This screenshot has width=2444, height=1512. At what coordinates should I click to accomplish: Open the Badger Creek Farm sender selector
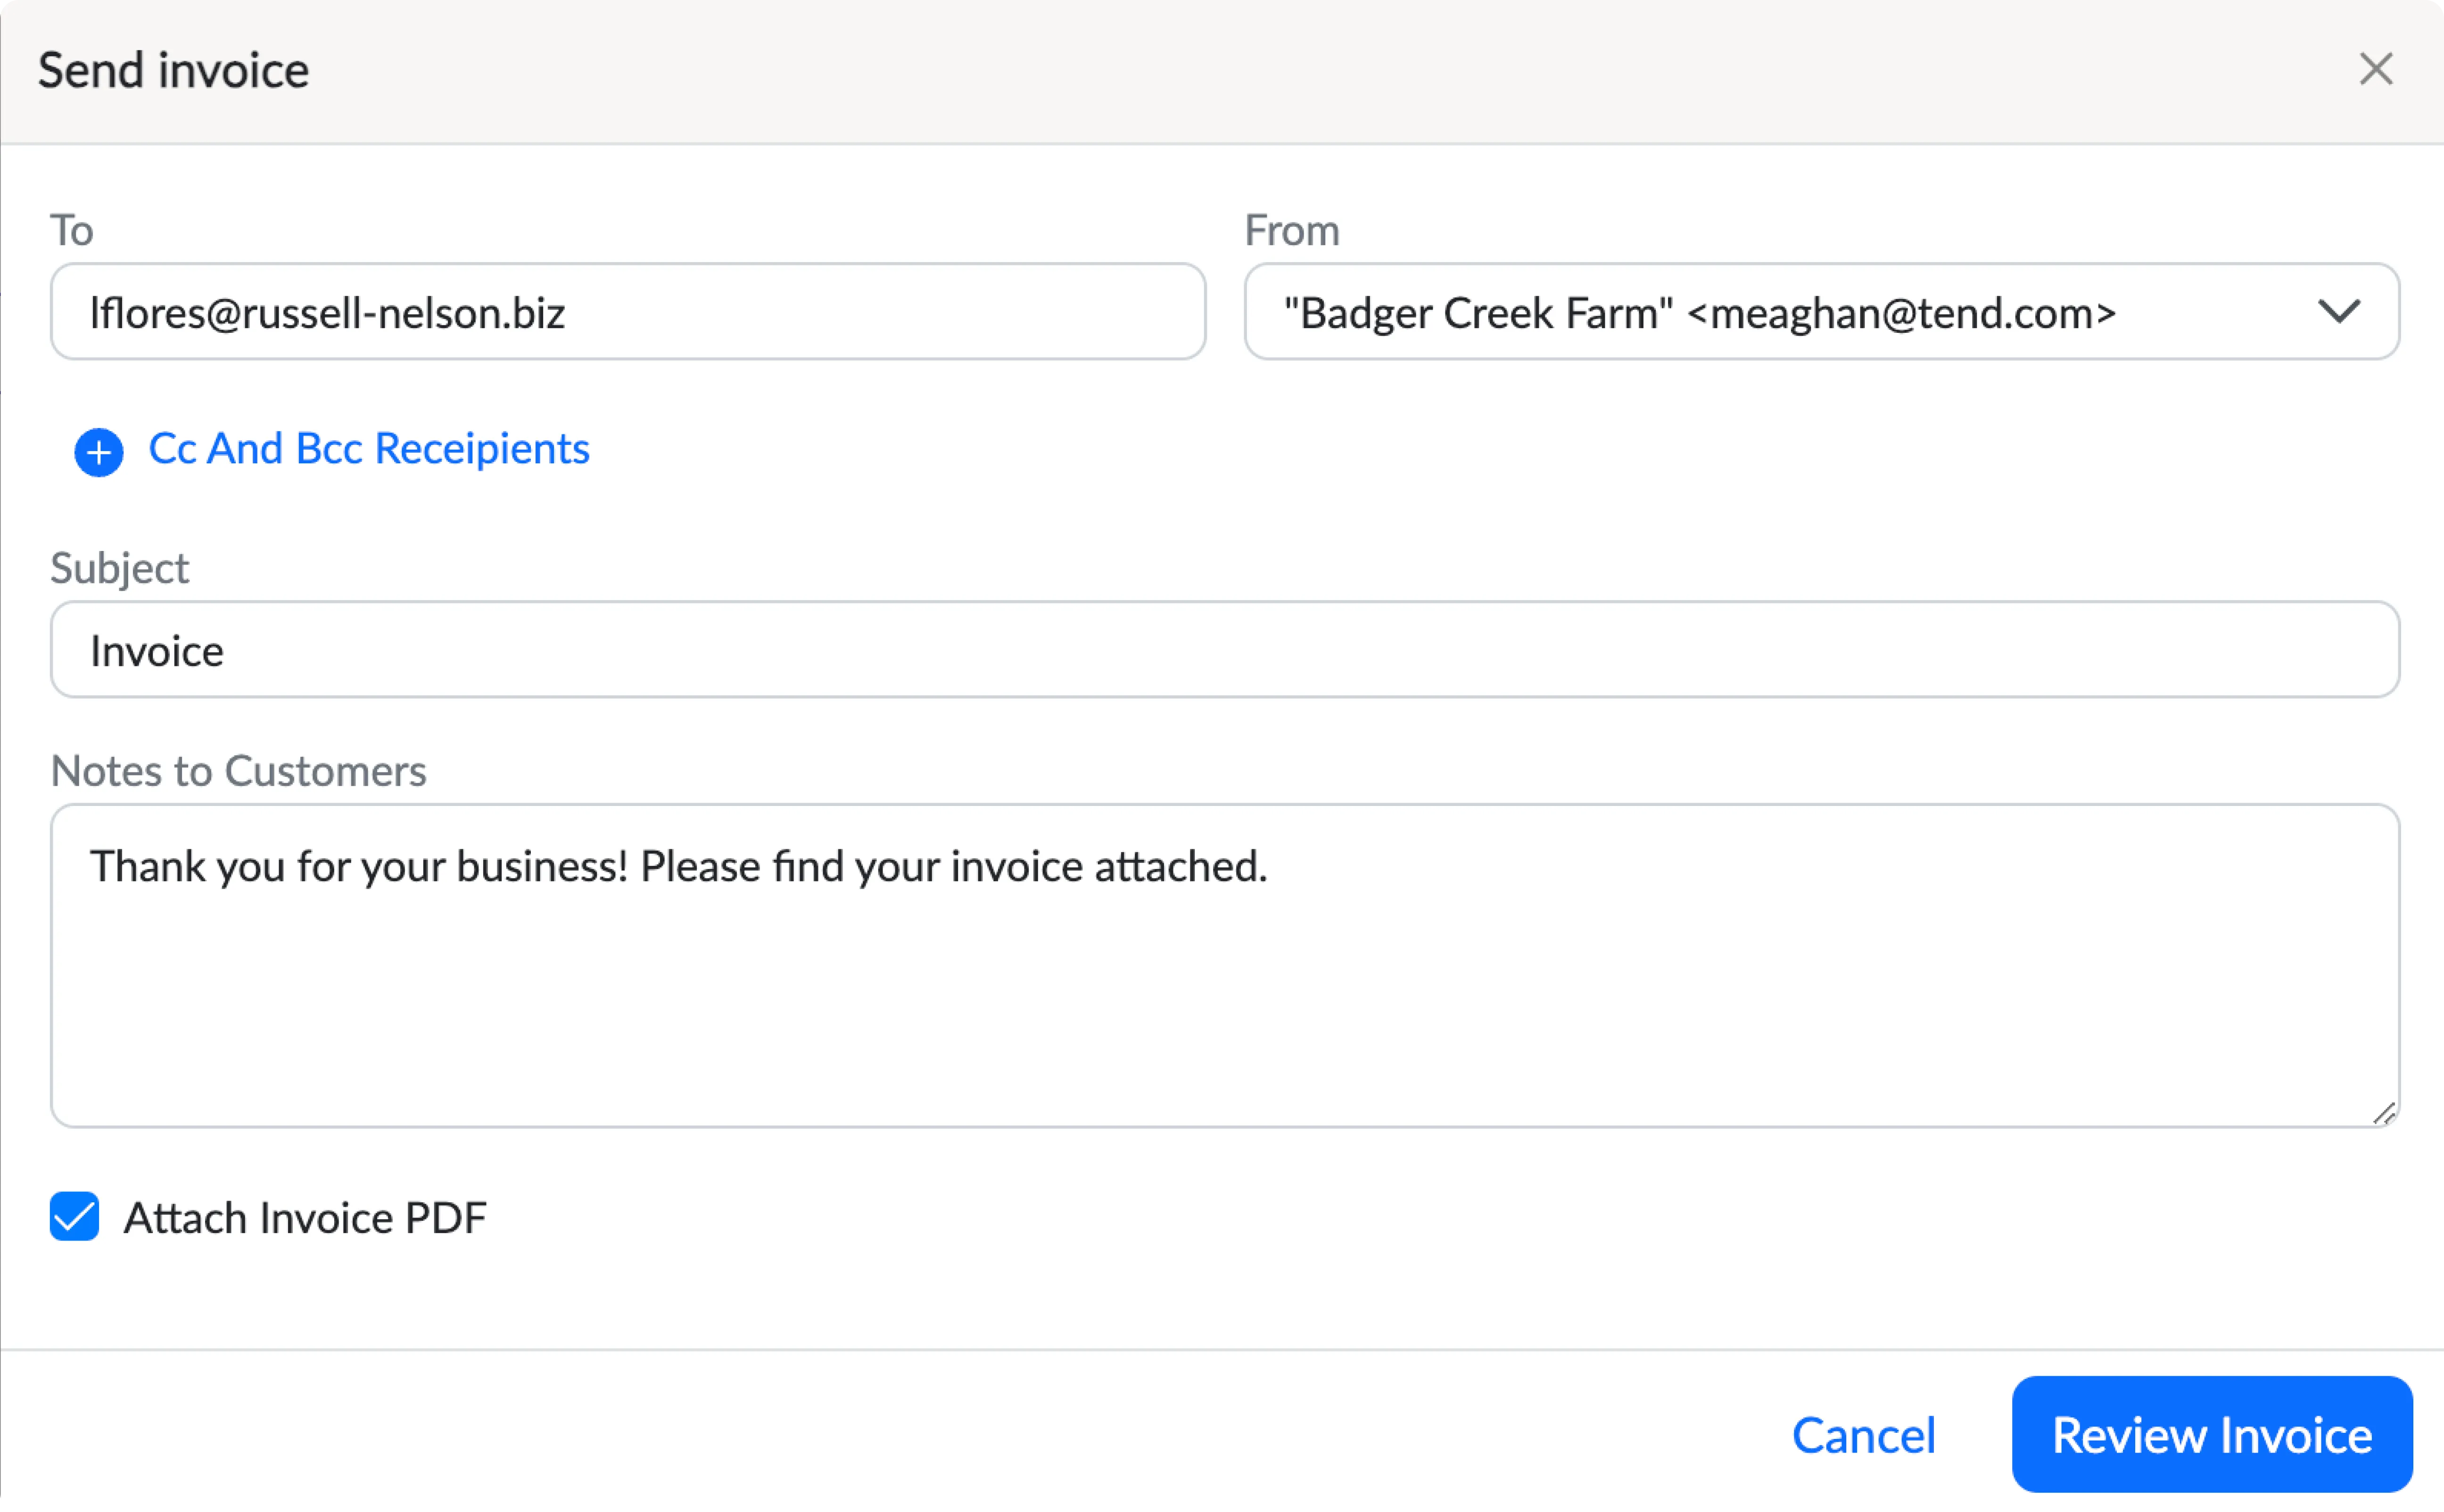1700,313
